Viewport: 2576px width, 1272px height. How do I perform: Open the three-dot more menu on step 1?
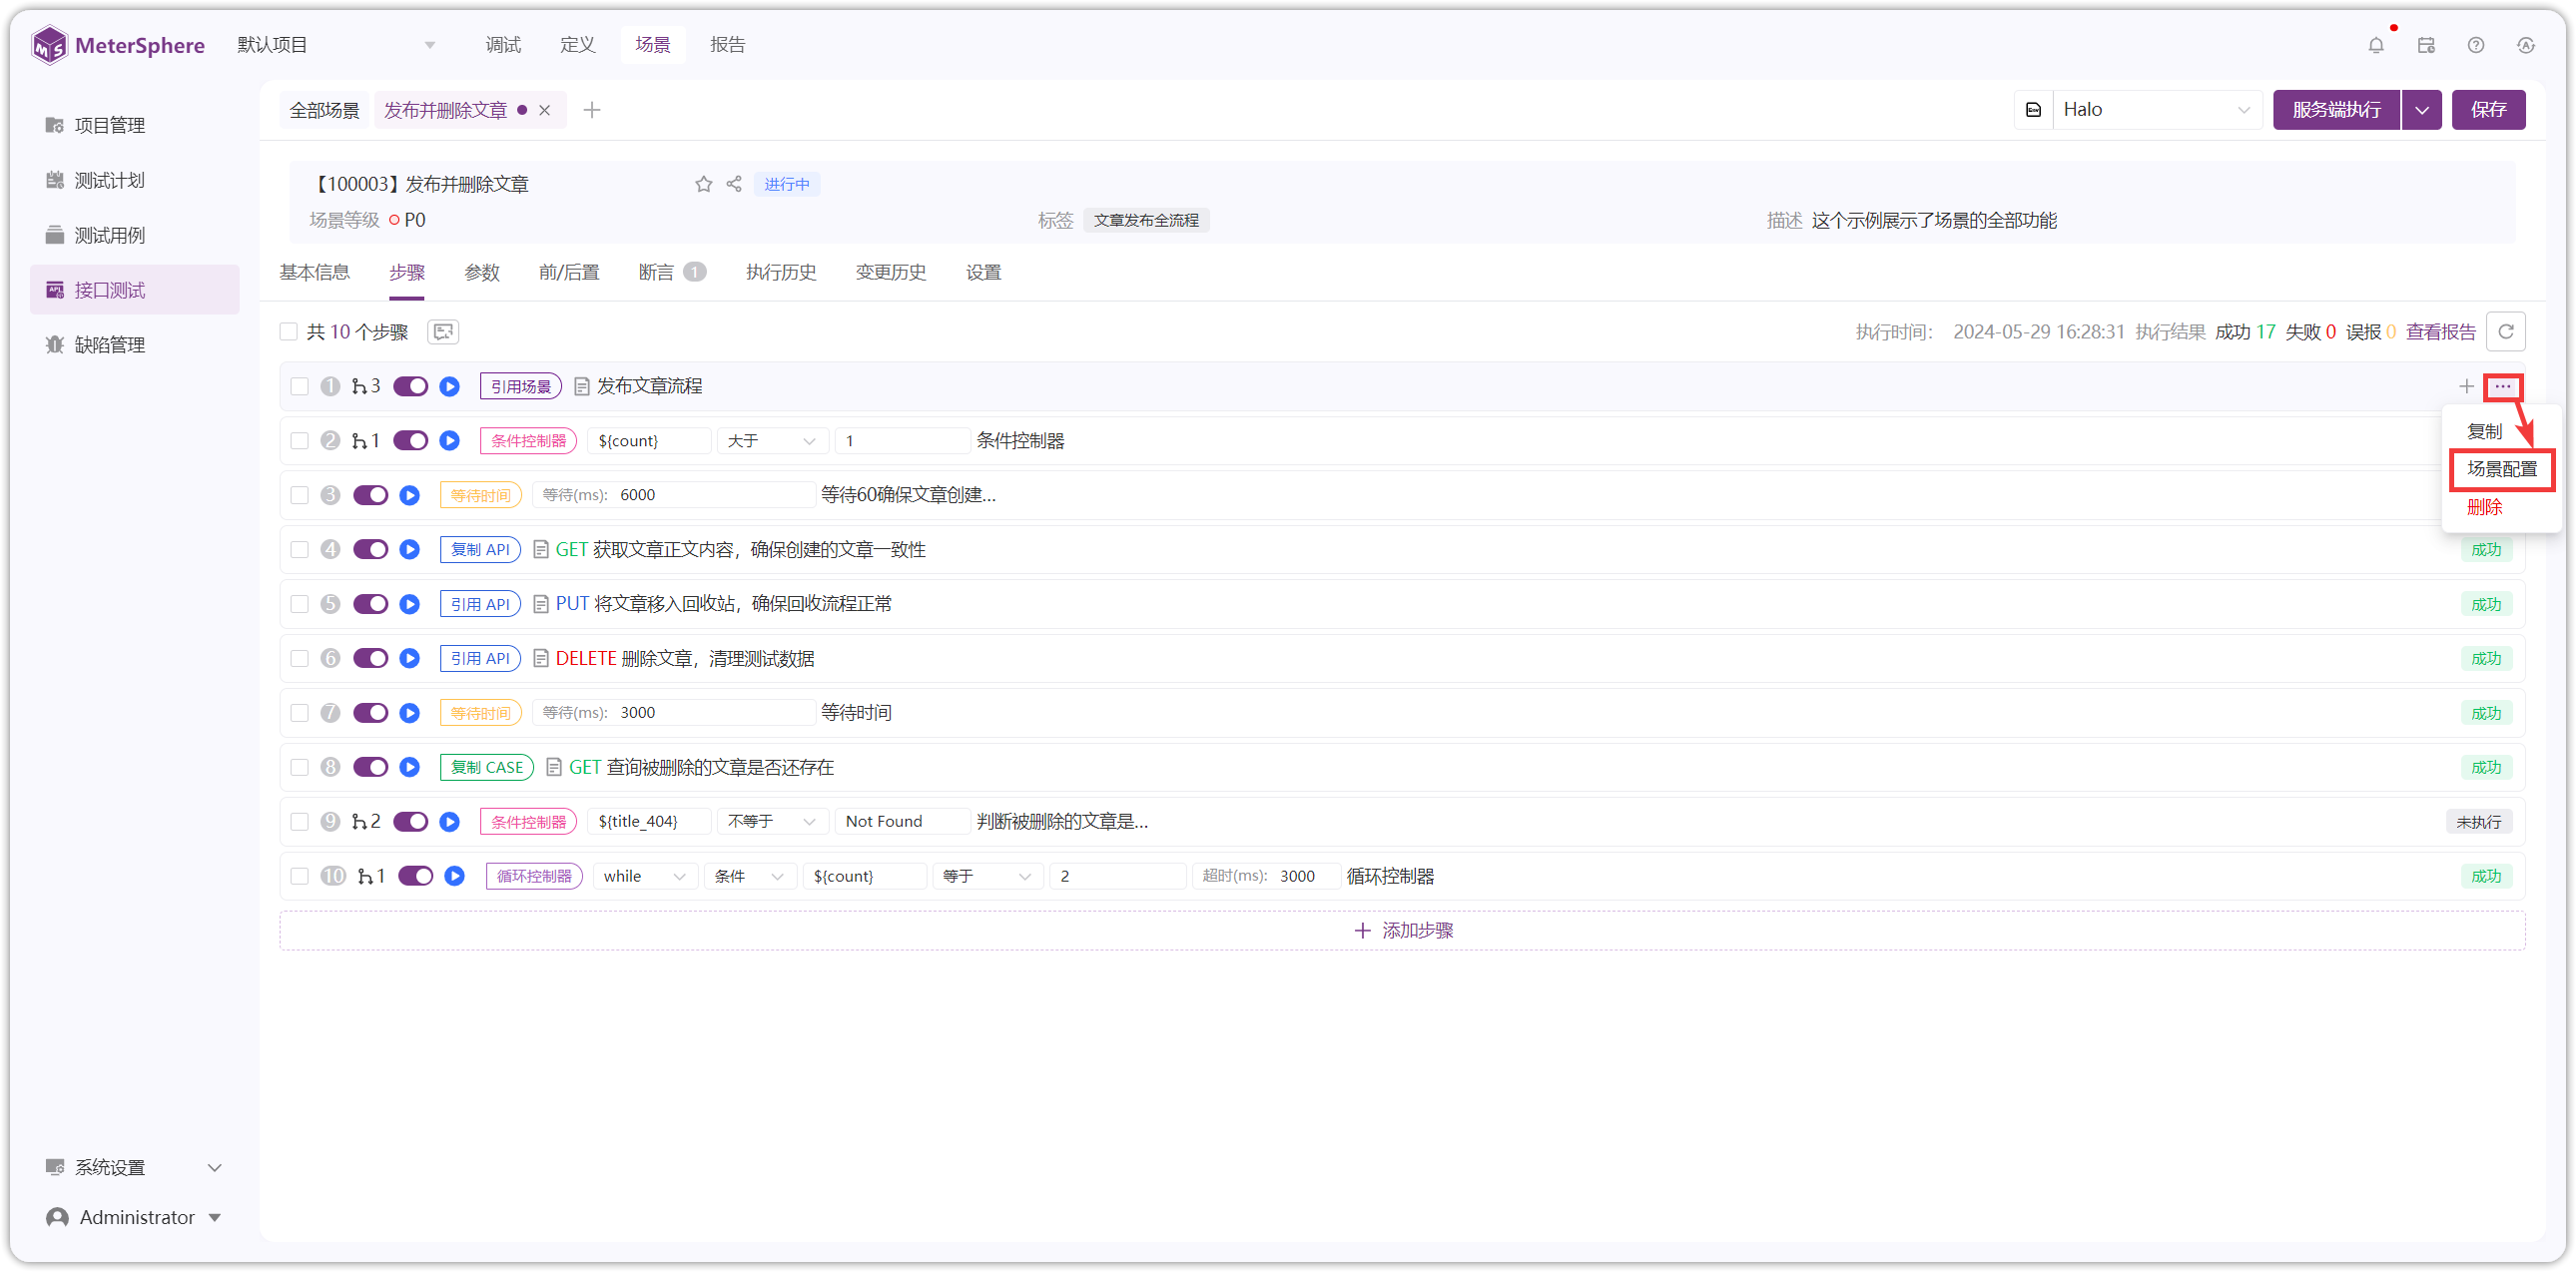(x=2503, y=386)
